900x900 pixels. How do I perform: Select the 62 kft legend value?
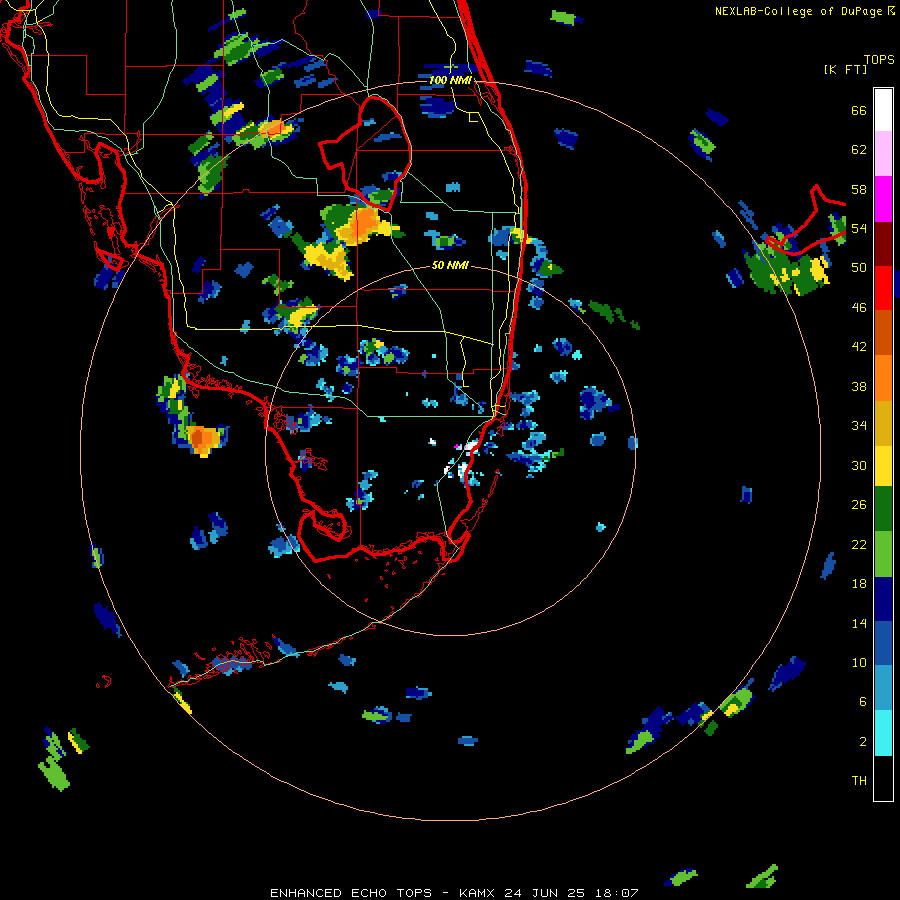(x=859, y=150)
